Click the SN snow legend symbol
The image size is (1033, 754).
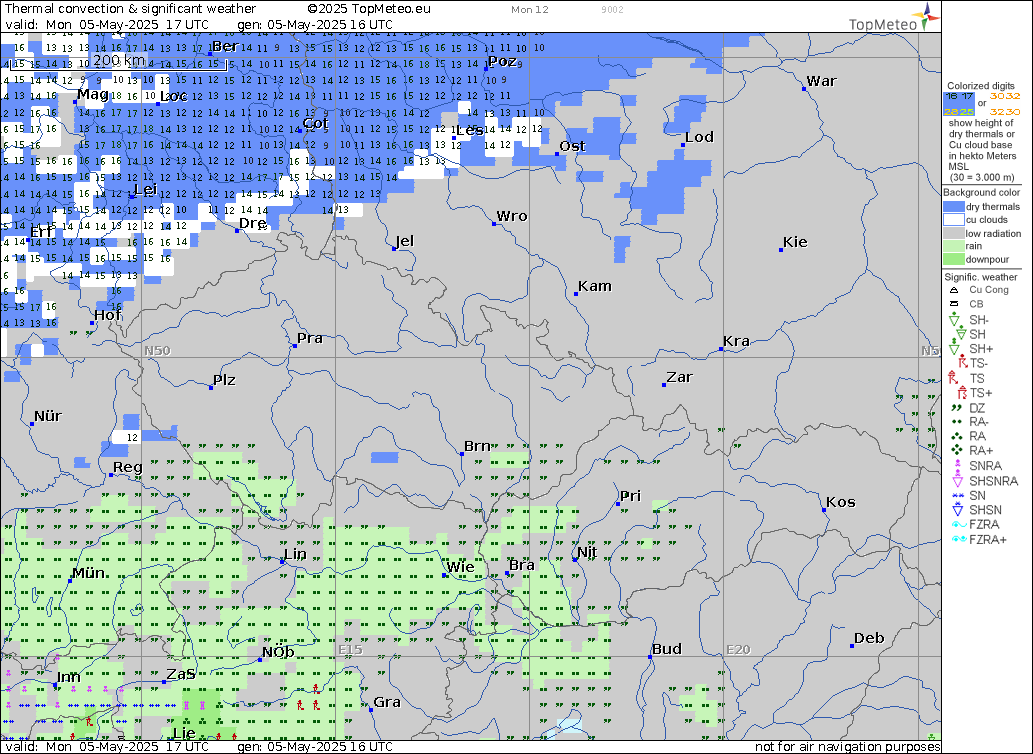click(x=957, y=496)
